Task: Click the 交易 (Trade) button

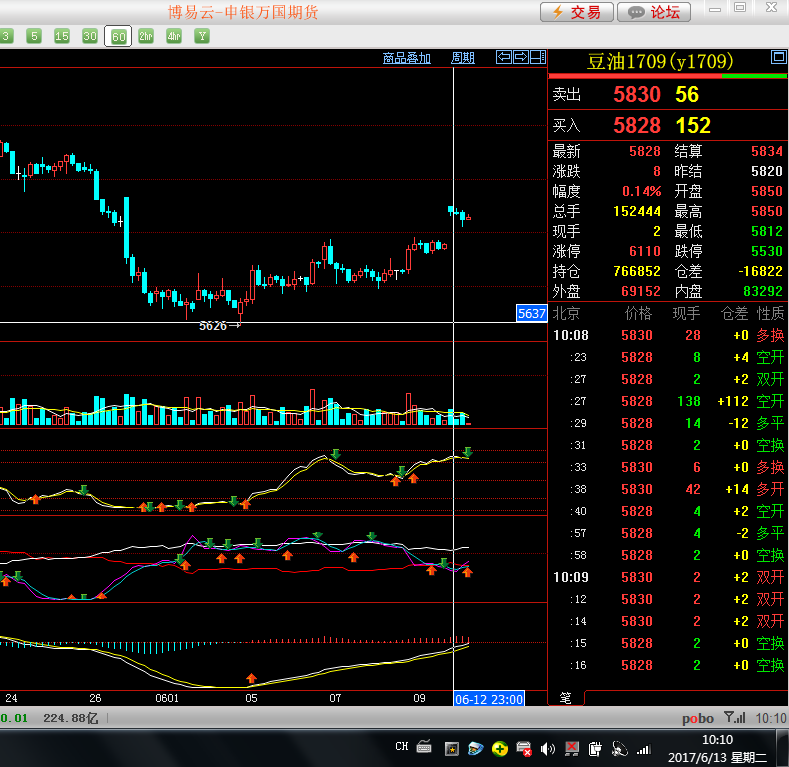Action: 576,12
